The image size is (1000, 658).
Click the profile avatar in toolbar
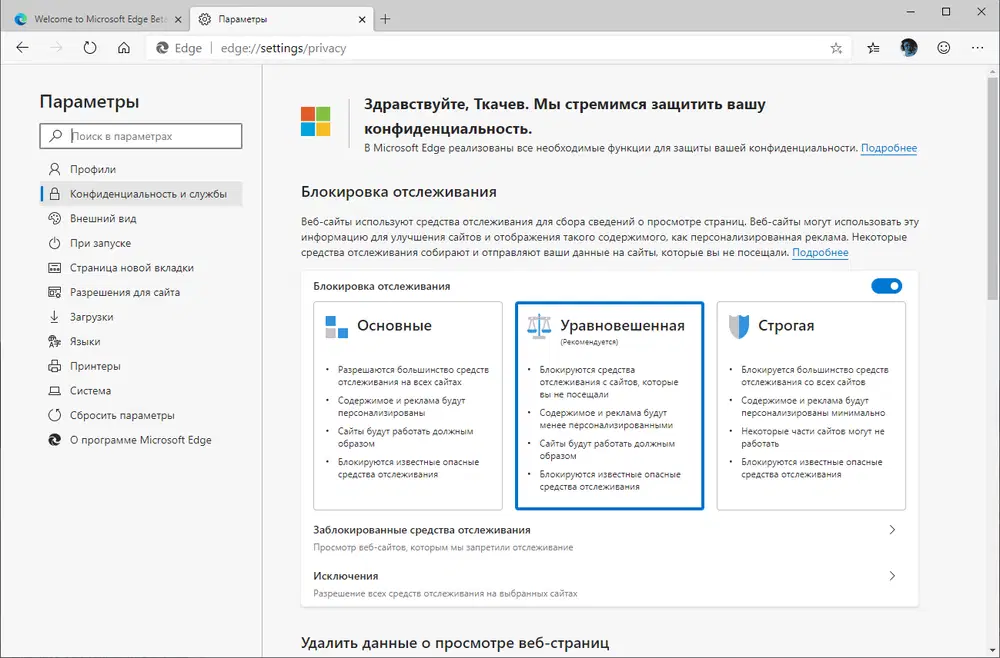pos(908,47)
